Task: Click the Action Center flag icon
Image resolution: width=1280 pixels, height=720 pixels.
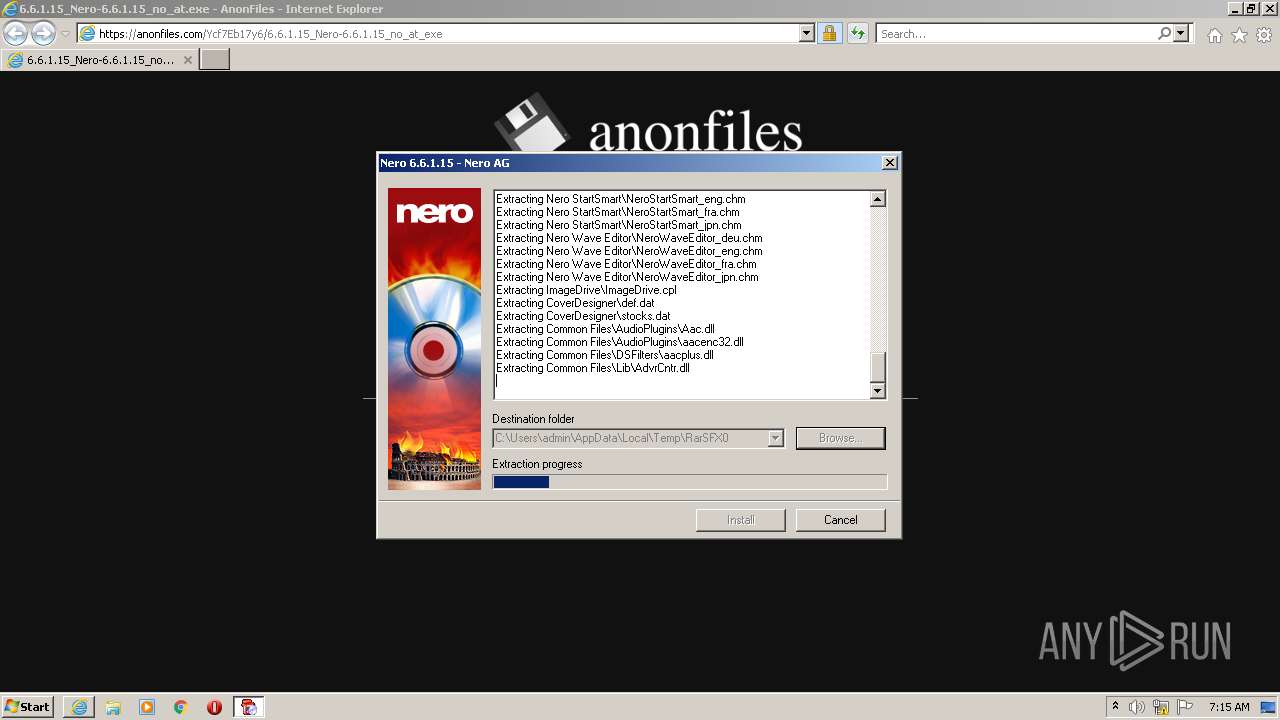Action: (x=1185, y=707)
